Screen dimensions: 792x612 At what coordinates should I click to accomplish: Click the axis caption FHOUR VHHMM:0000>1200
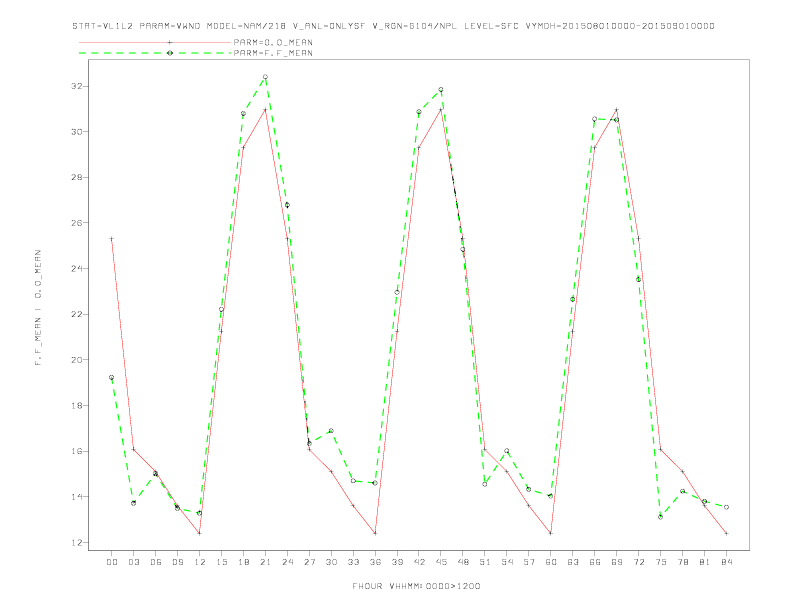416,586
